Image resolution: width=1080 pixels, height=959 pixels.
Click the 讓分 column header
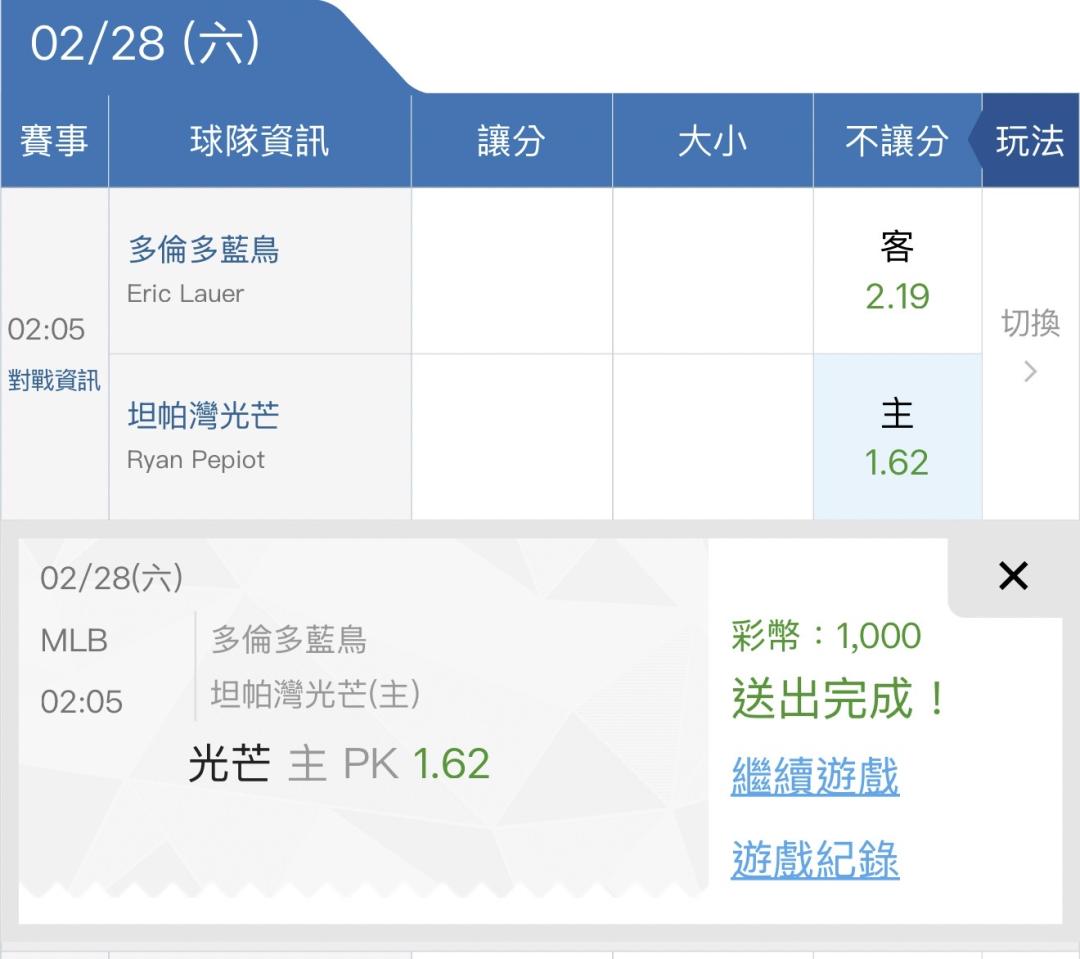coord(511,141)
